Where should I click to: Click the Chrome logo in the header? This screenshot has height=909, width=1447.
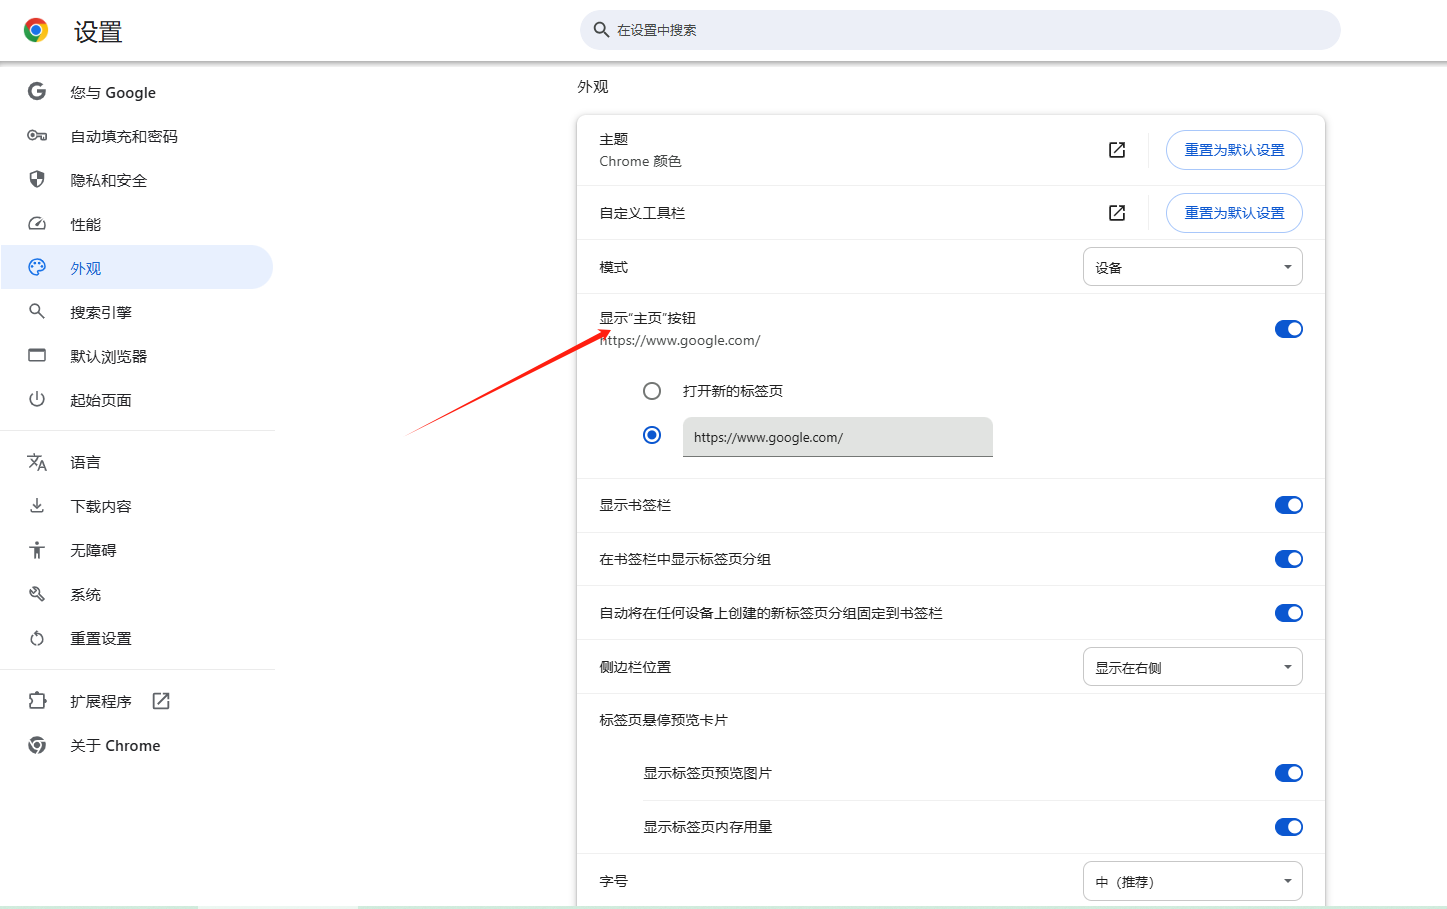point(36,31)
